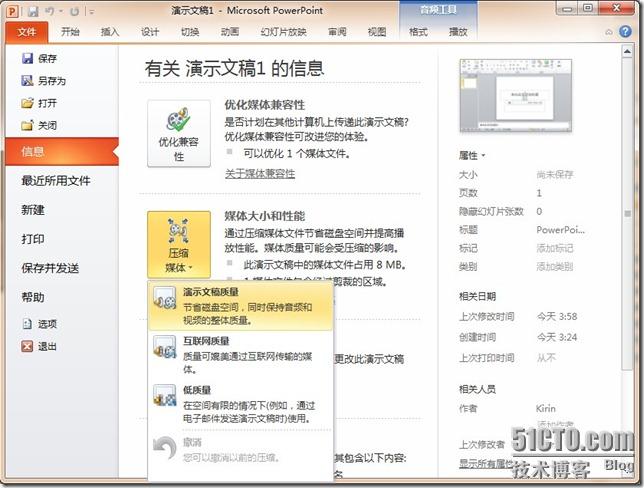Screen dimensions: 644x488
Task: Choose 低质量 compression option
Action: tap(240, 404)
